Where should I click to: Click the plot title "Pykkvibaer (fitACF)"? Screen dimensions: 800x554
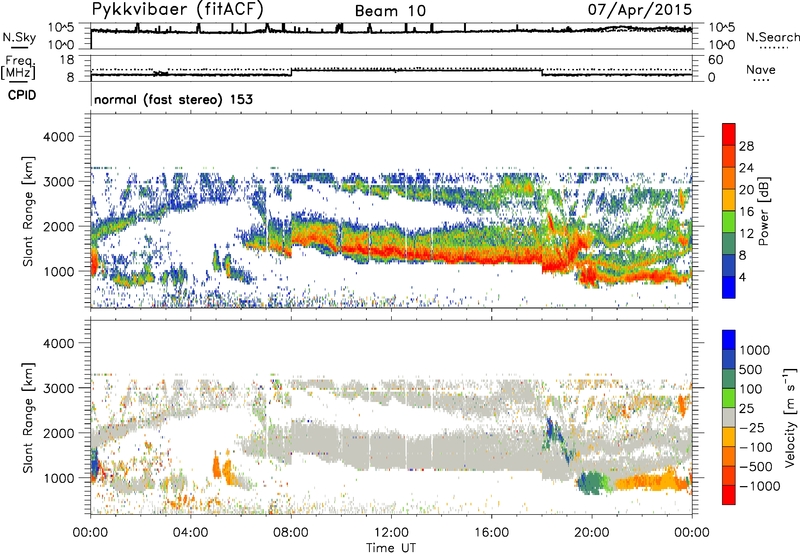click(x=178, y=9)
